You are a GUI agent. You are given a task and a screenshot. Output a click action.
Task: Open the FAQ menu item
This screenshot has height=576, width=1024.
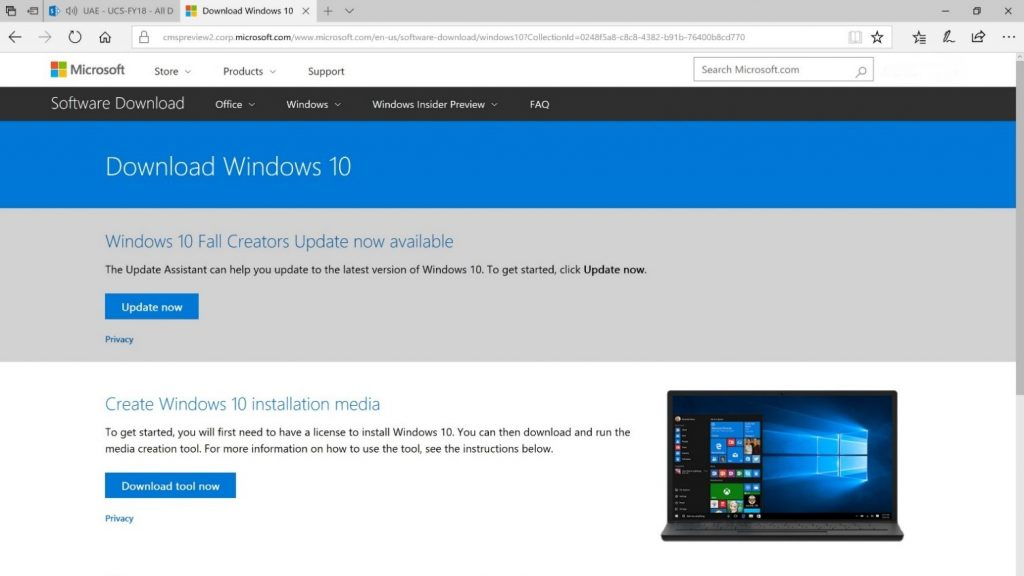[x=539, y=104]
